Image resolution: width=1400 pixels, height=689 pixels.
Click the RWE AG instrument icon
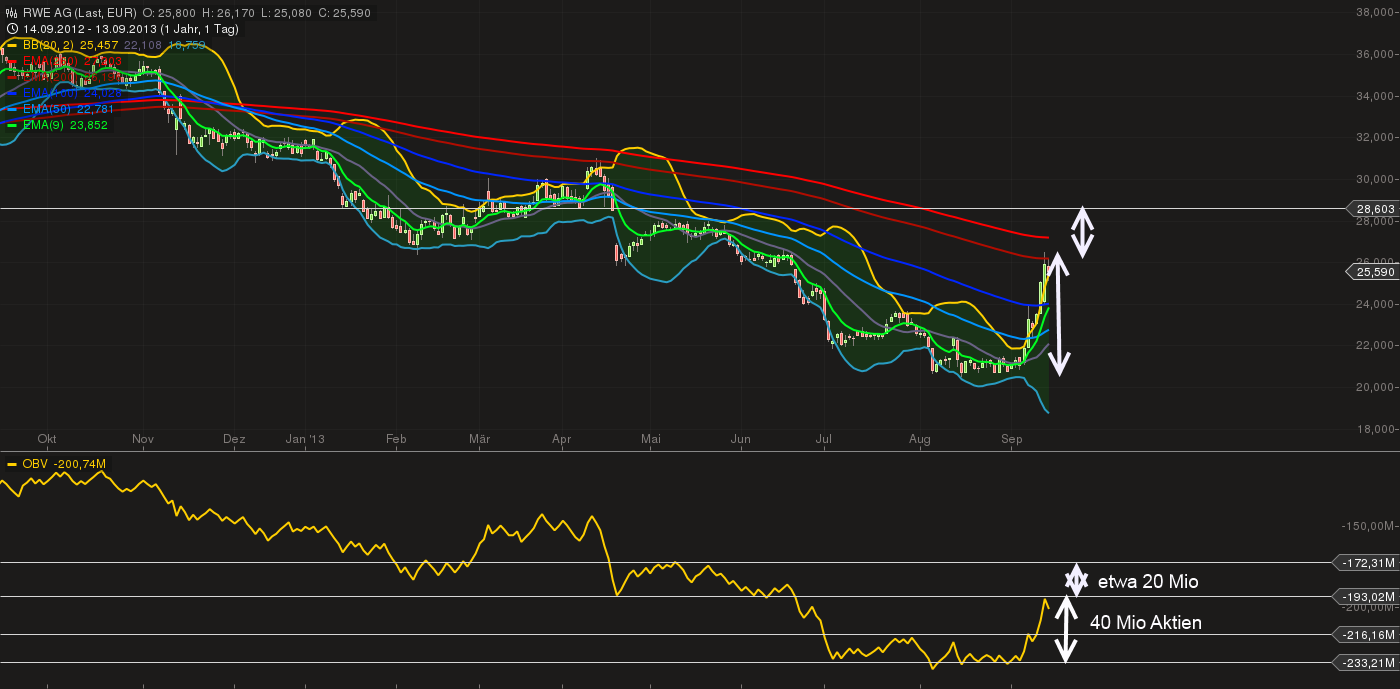pos(11,12)
